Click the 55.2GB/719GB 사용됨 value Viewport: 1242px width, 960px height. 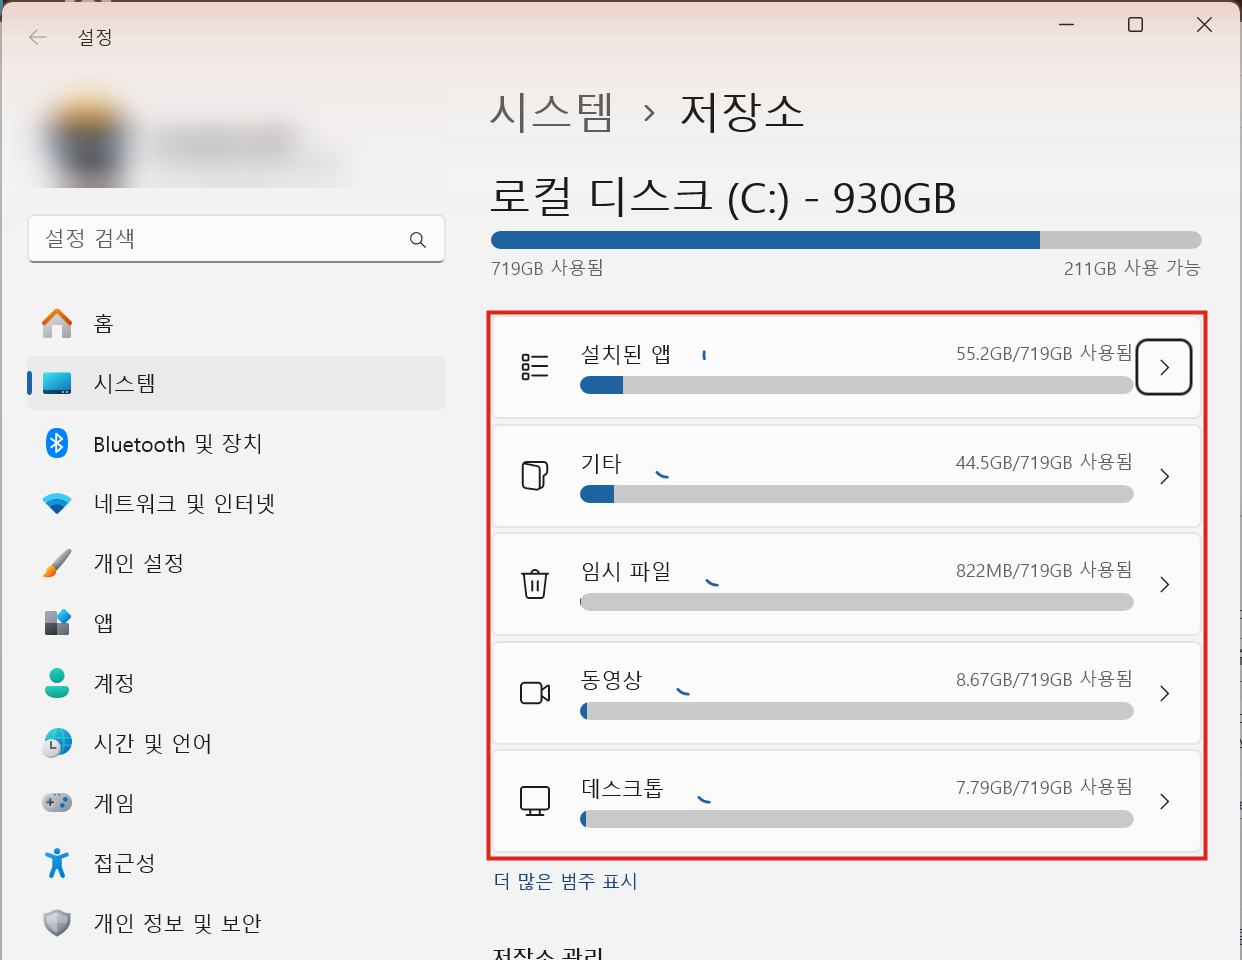[x=1044, y=353]
